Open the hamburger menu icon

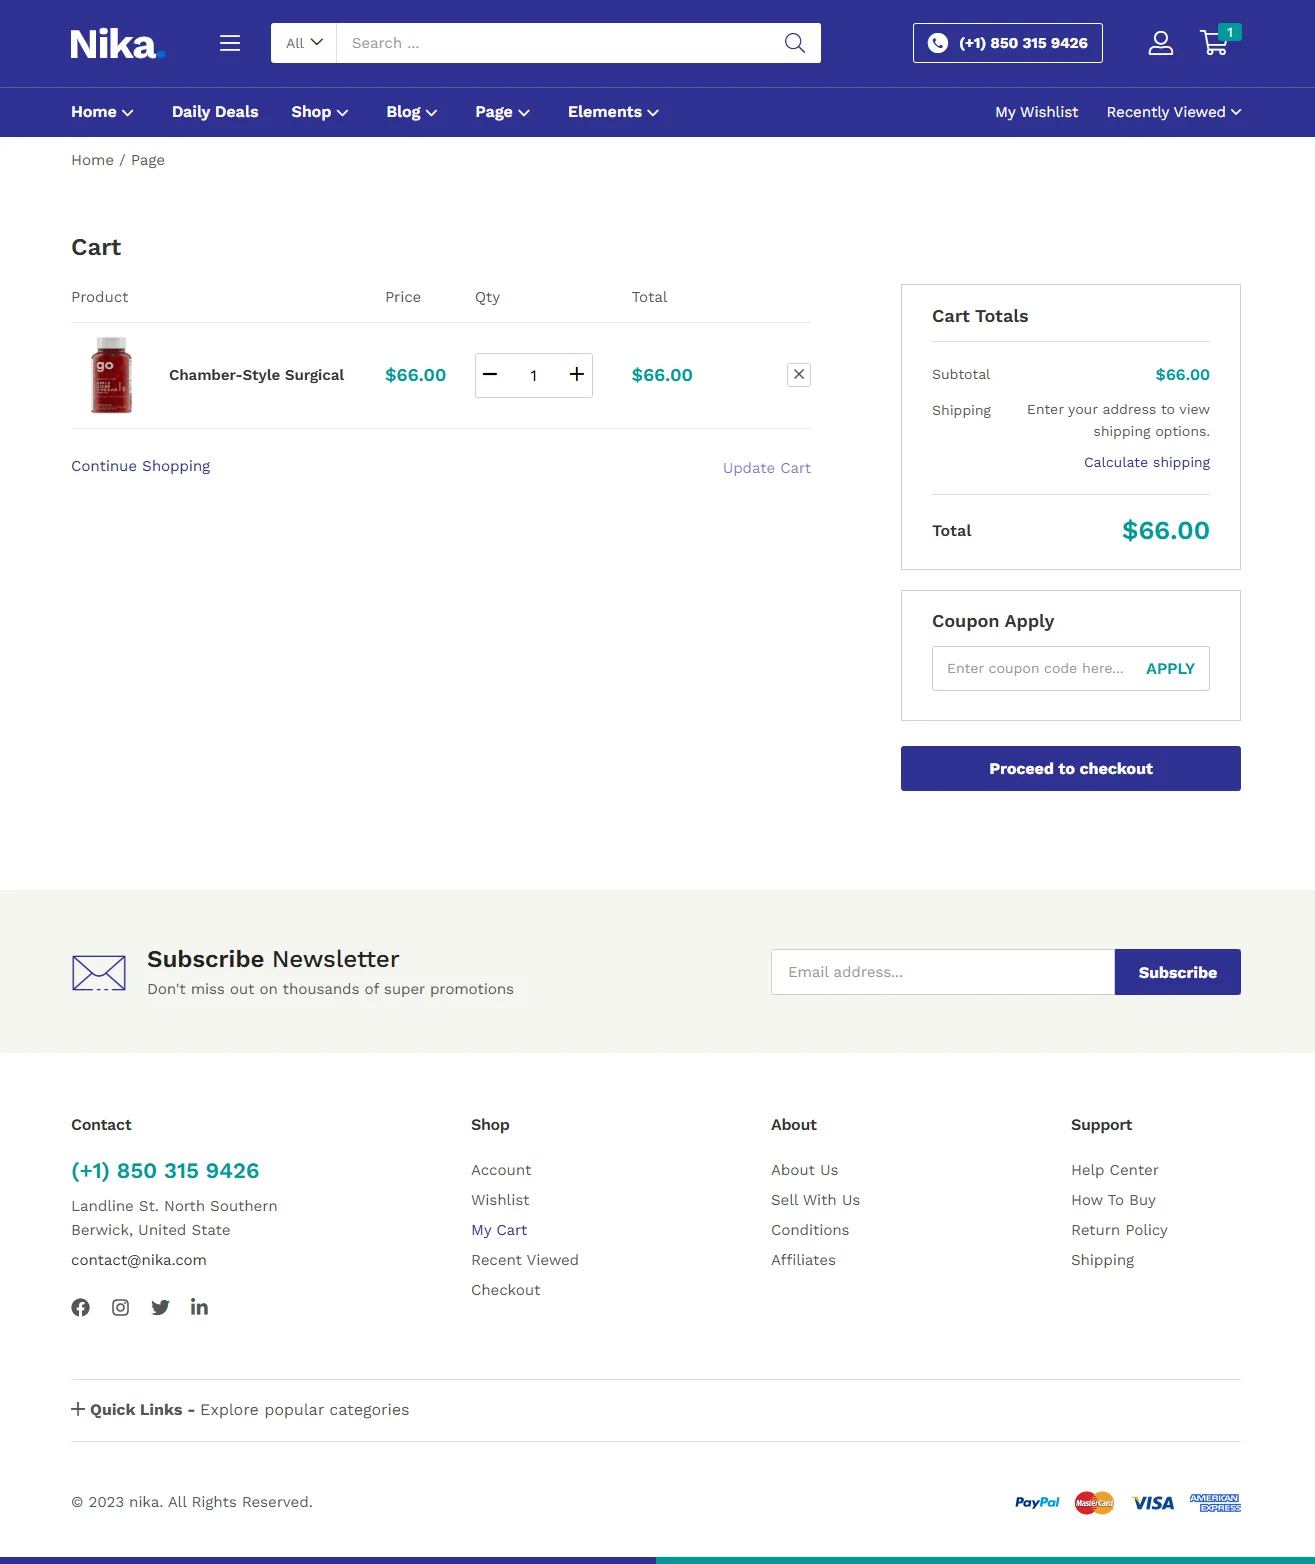point(230,43)
